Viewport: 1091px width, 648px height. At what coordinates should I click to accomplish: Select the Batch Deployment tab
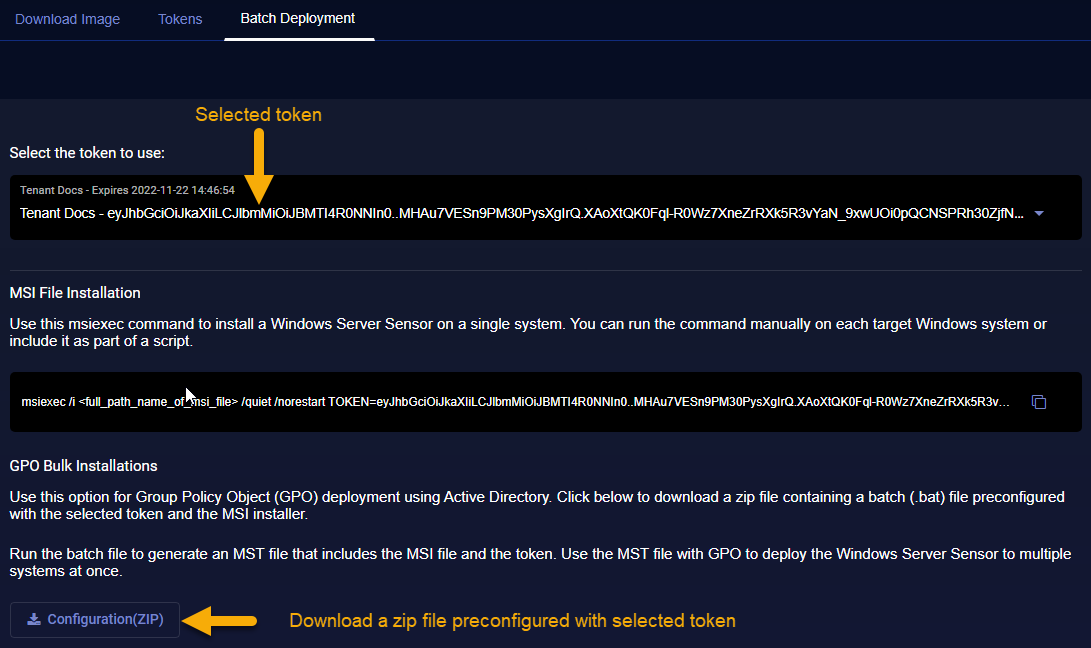(298, 19)
